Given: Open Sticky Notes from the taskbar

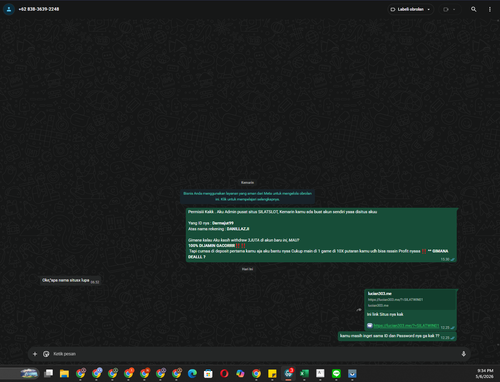Looking at the screenshot, I should coord(272,374).
